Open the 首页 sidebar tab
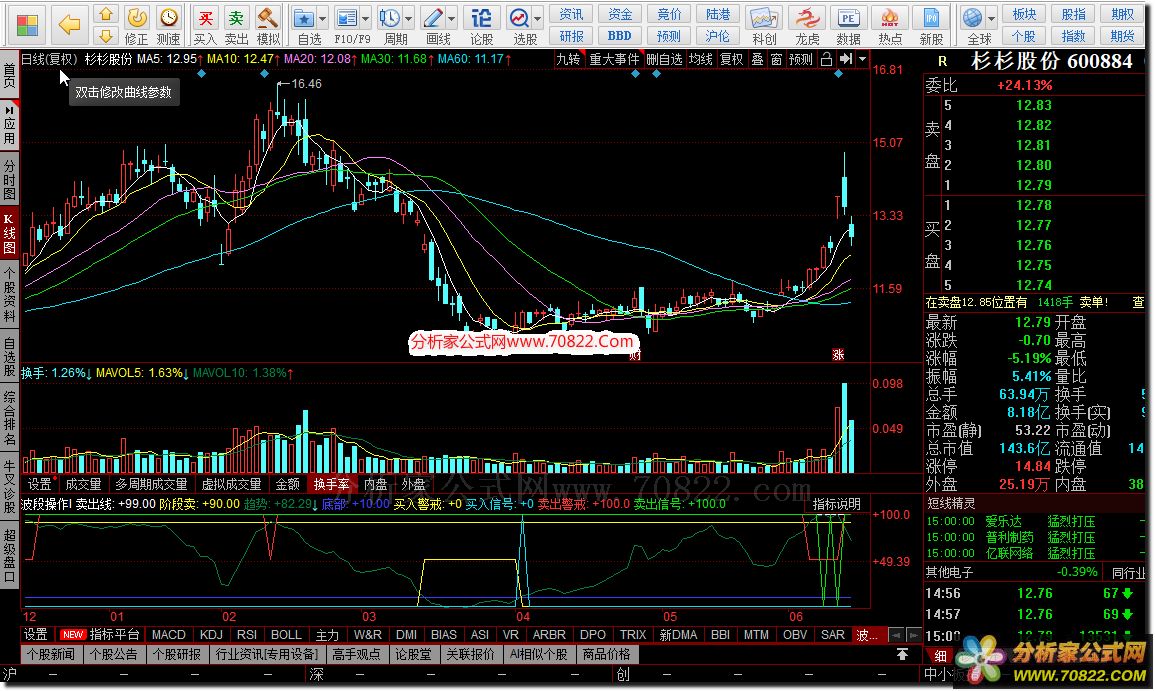Viewport: 1155px width, 691px height. (x=10, y=75)
